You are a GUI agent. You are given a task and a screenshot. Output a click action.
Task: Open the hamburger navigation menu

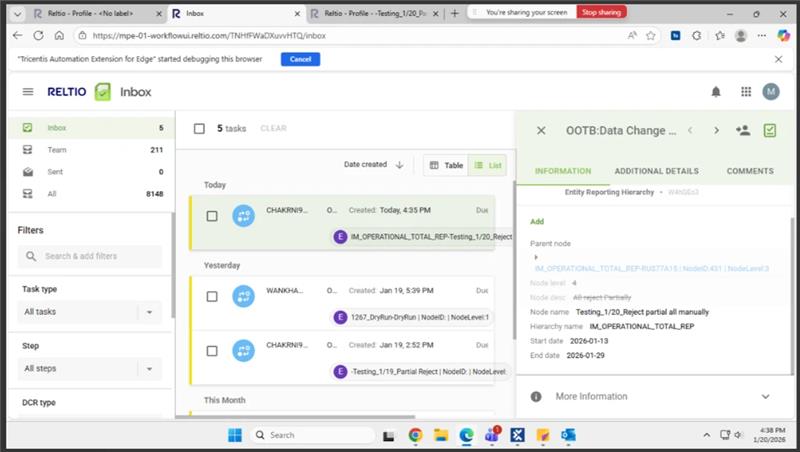28,92
